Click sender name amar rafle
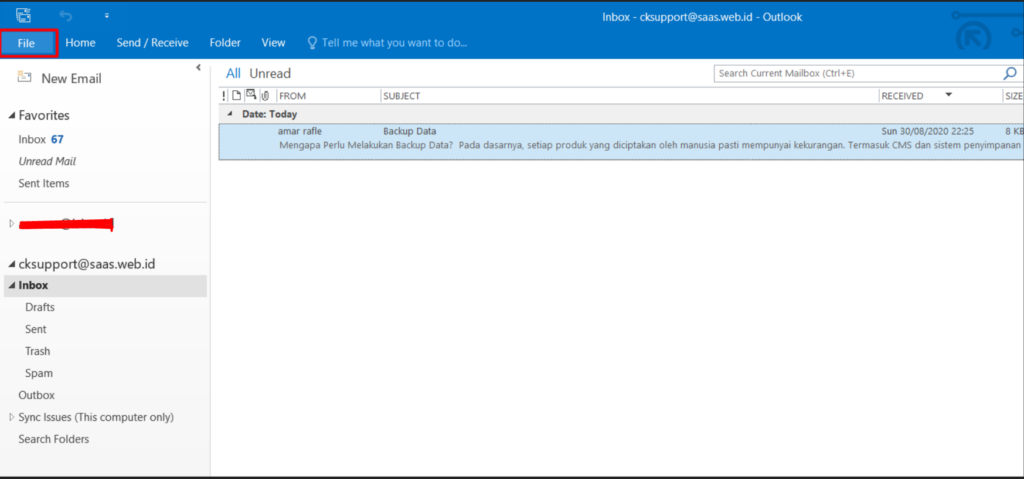 click(300, 131)
